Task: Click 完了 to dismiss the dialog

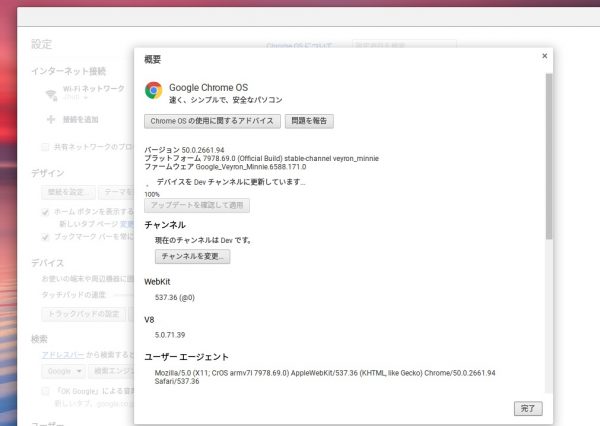Action: [528, 408]
